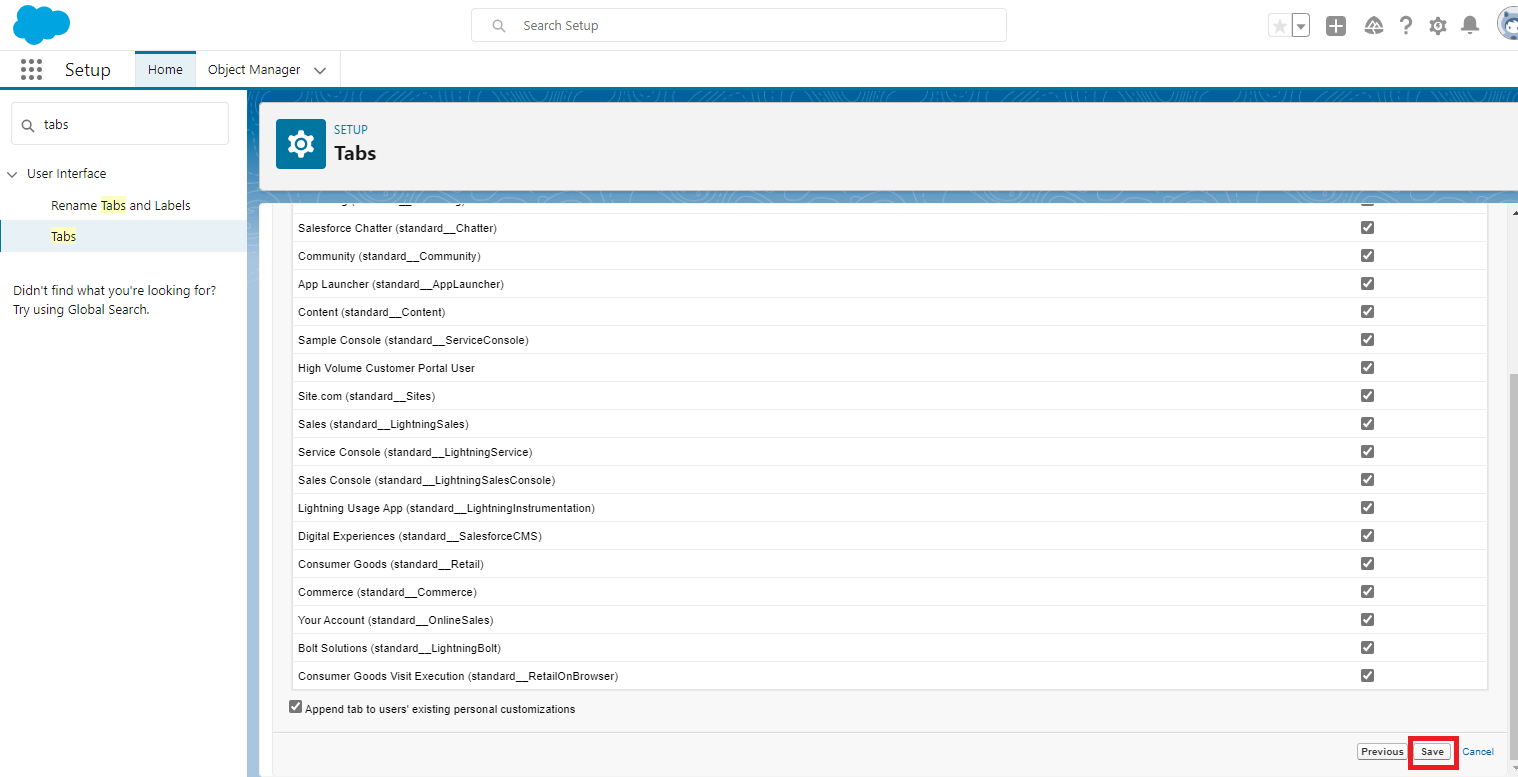Toggle Site.com checkbox

coord(1367,396)
